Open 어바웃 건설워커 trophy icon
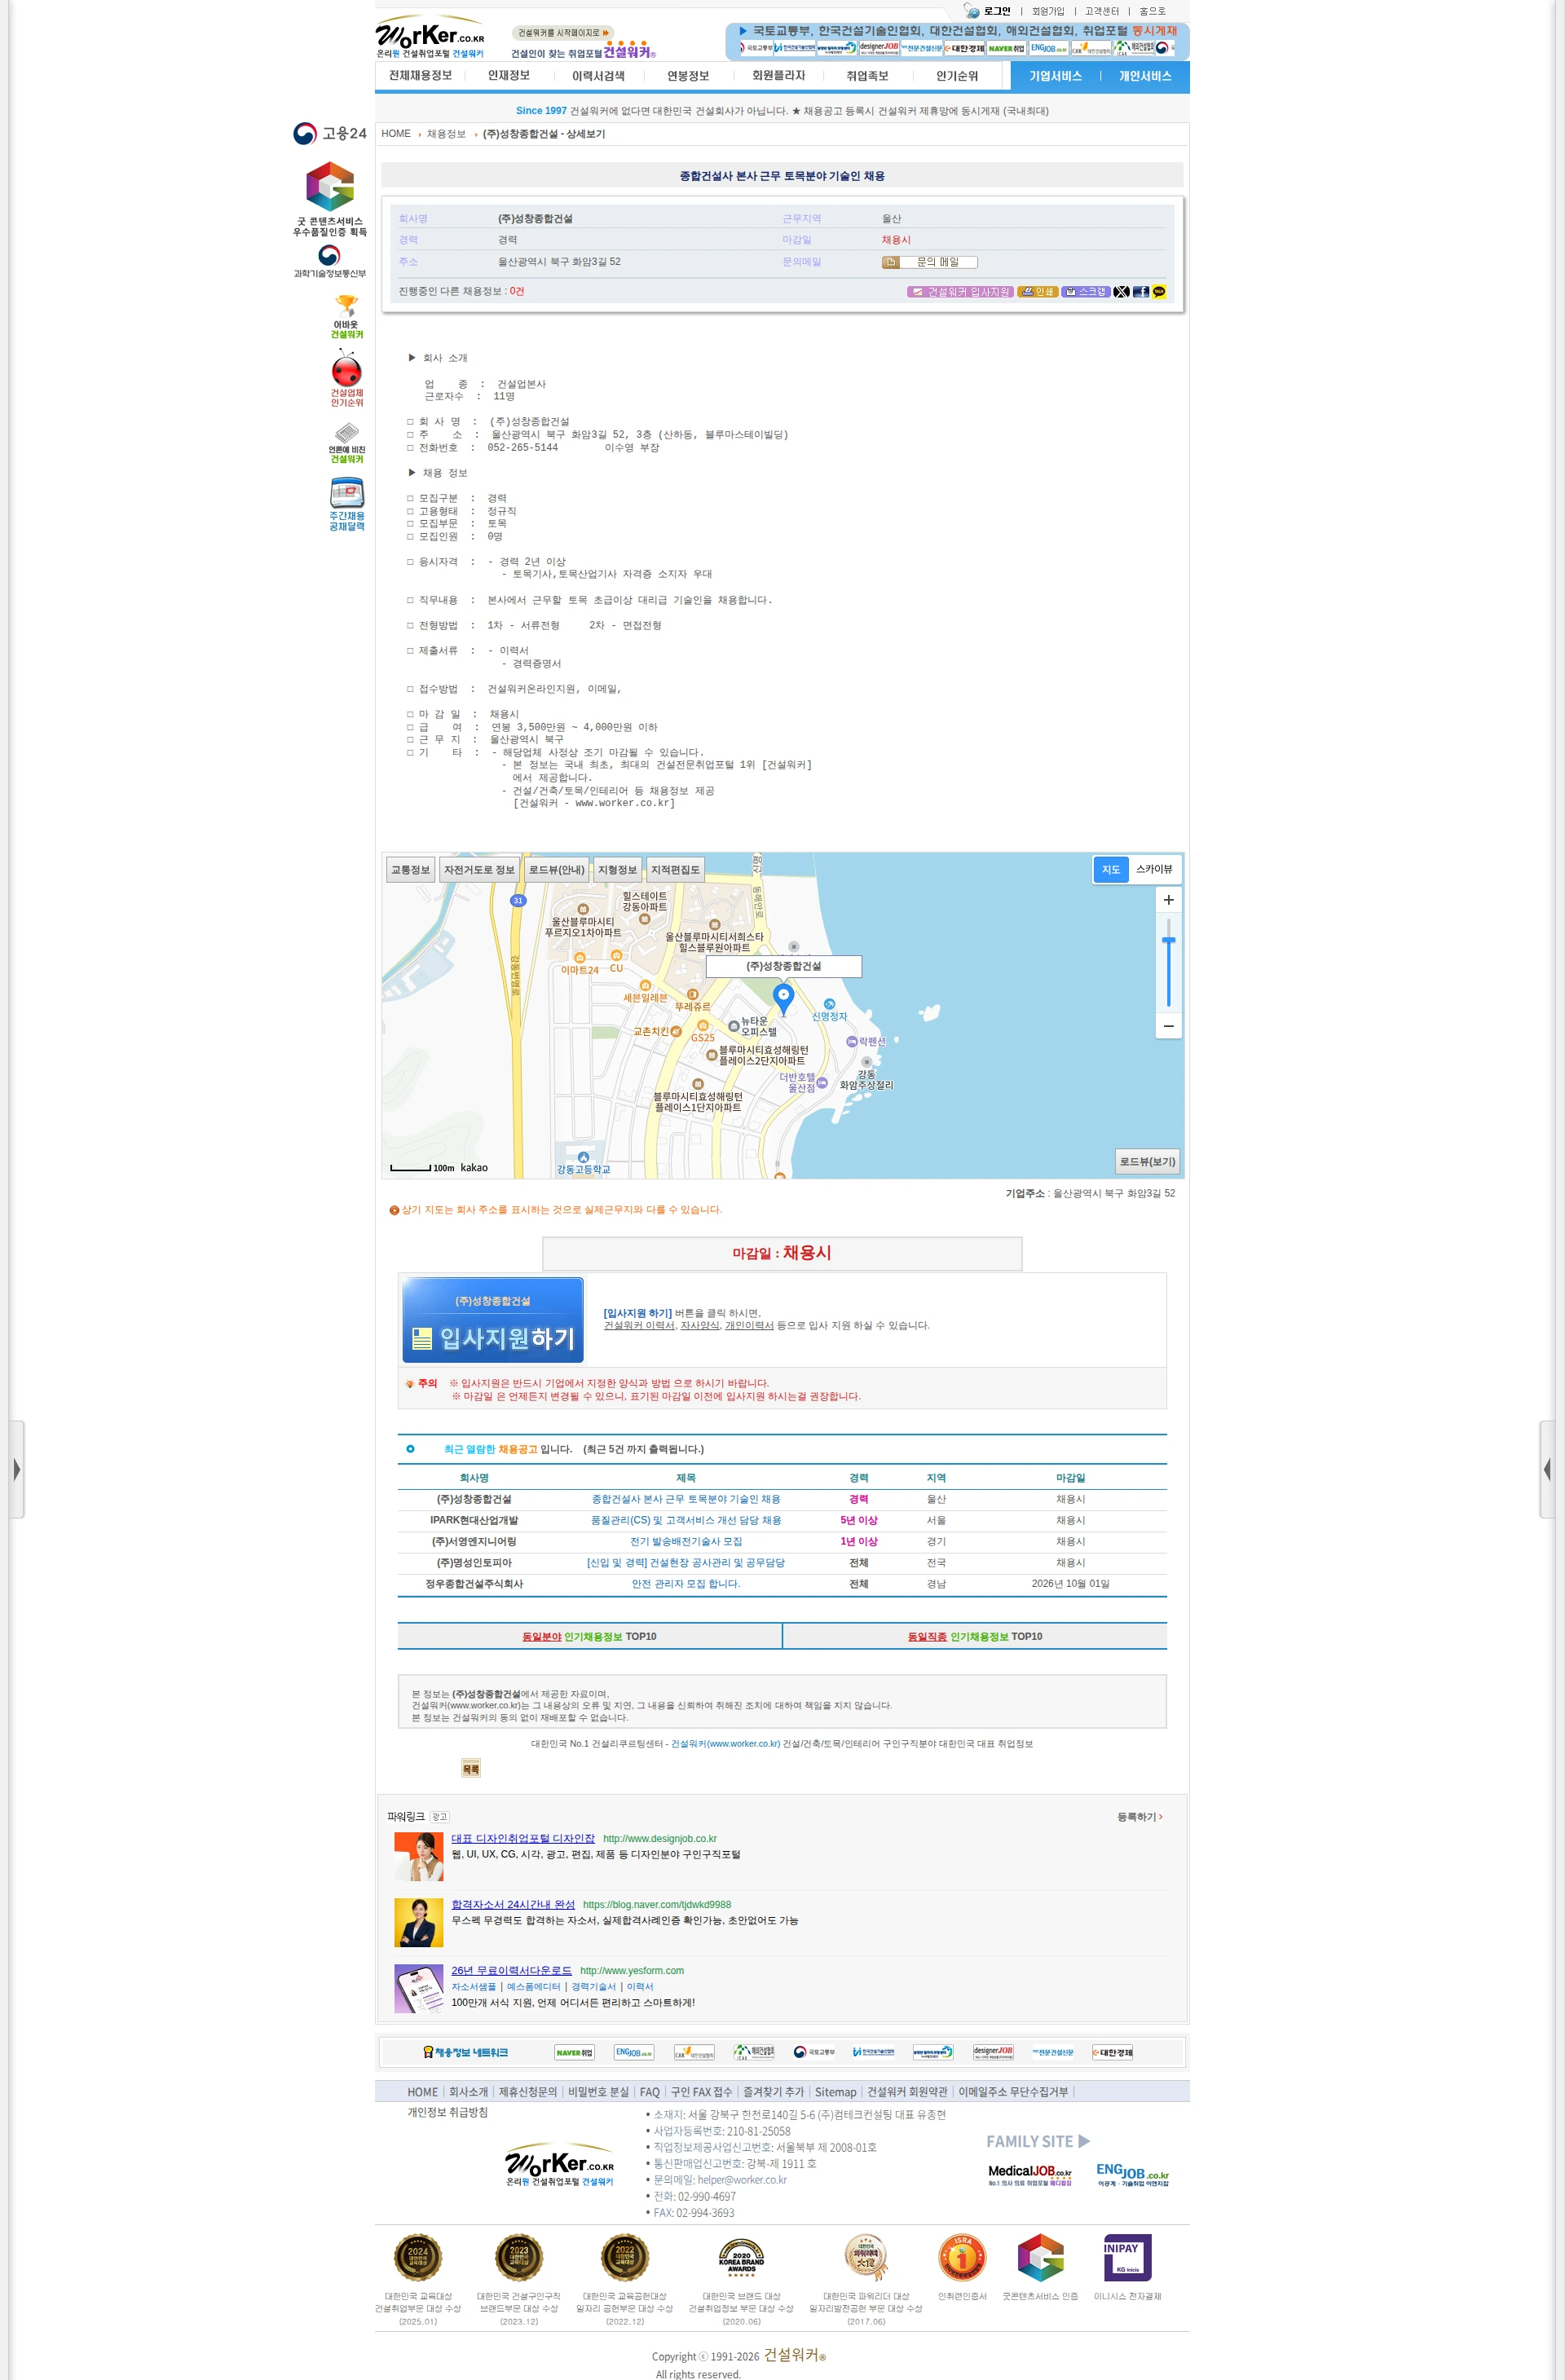This screenshot has height=2380, width=1565. coord(347,317)
